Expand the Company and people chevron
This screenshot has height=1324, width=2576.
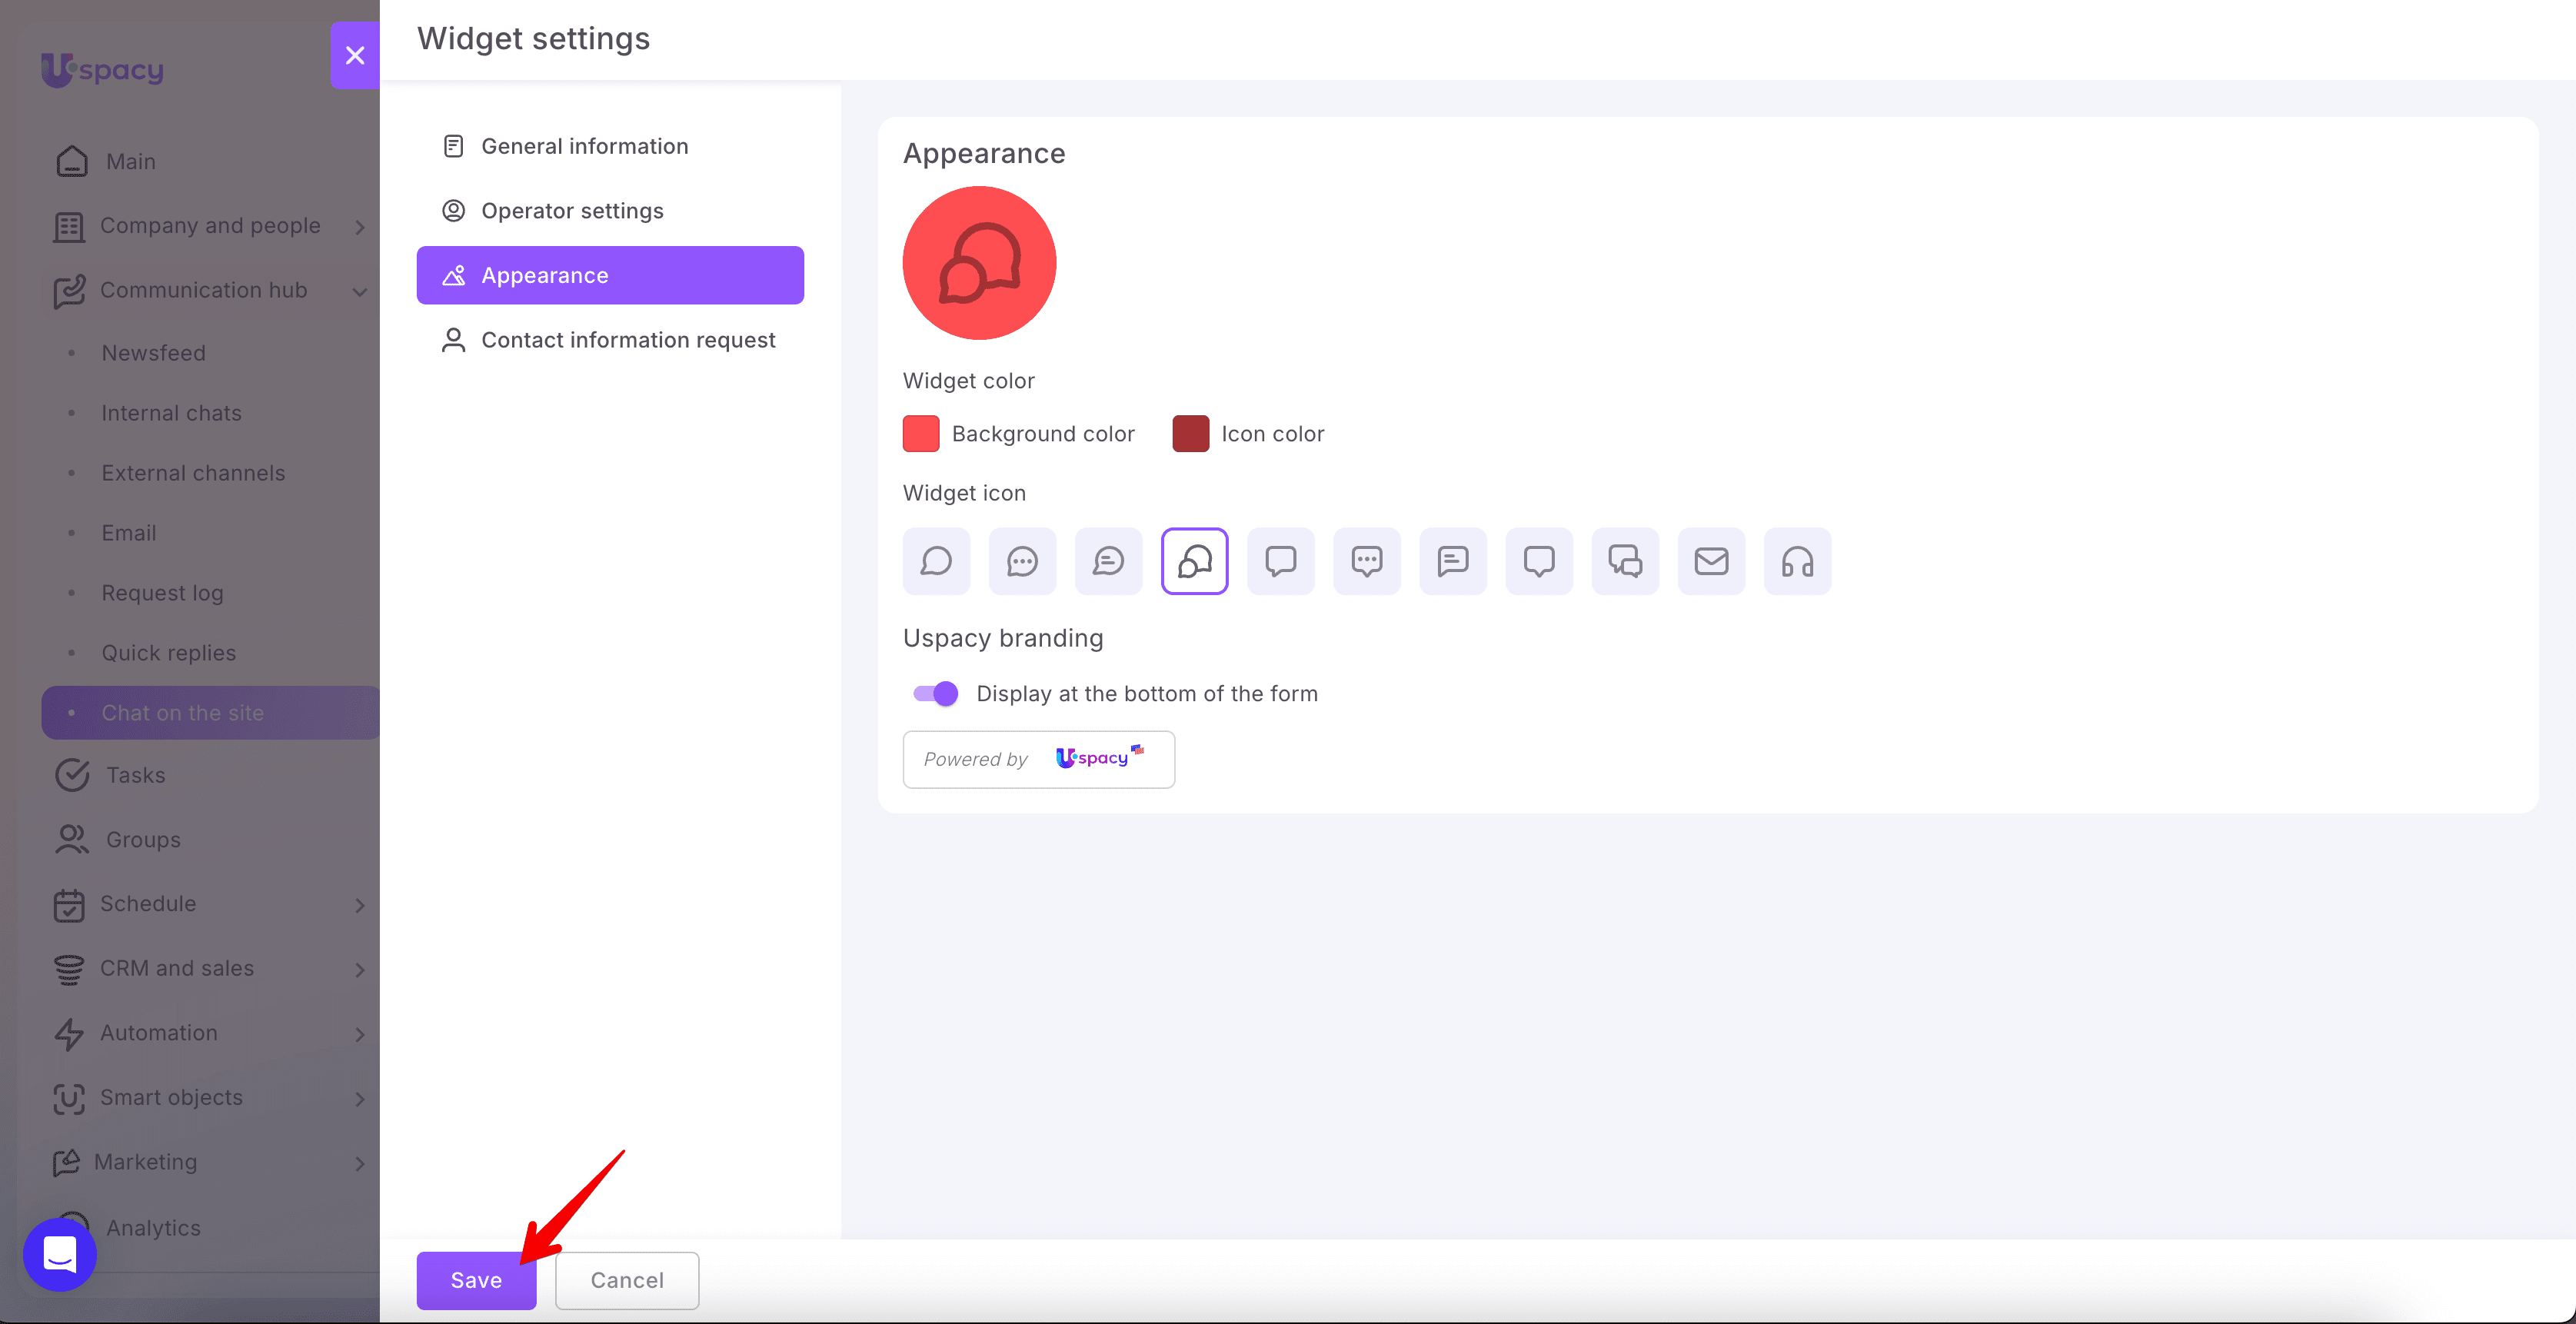coord(360,227)
